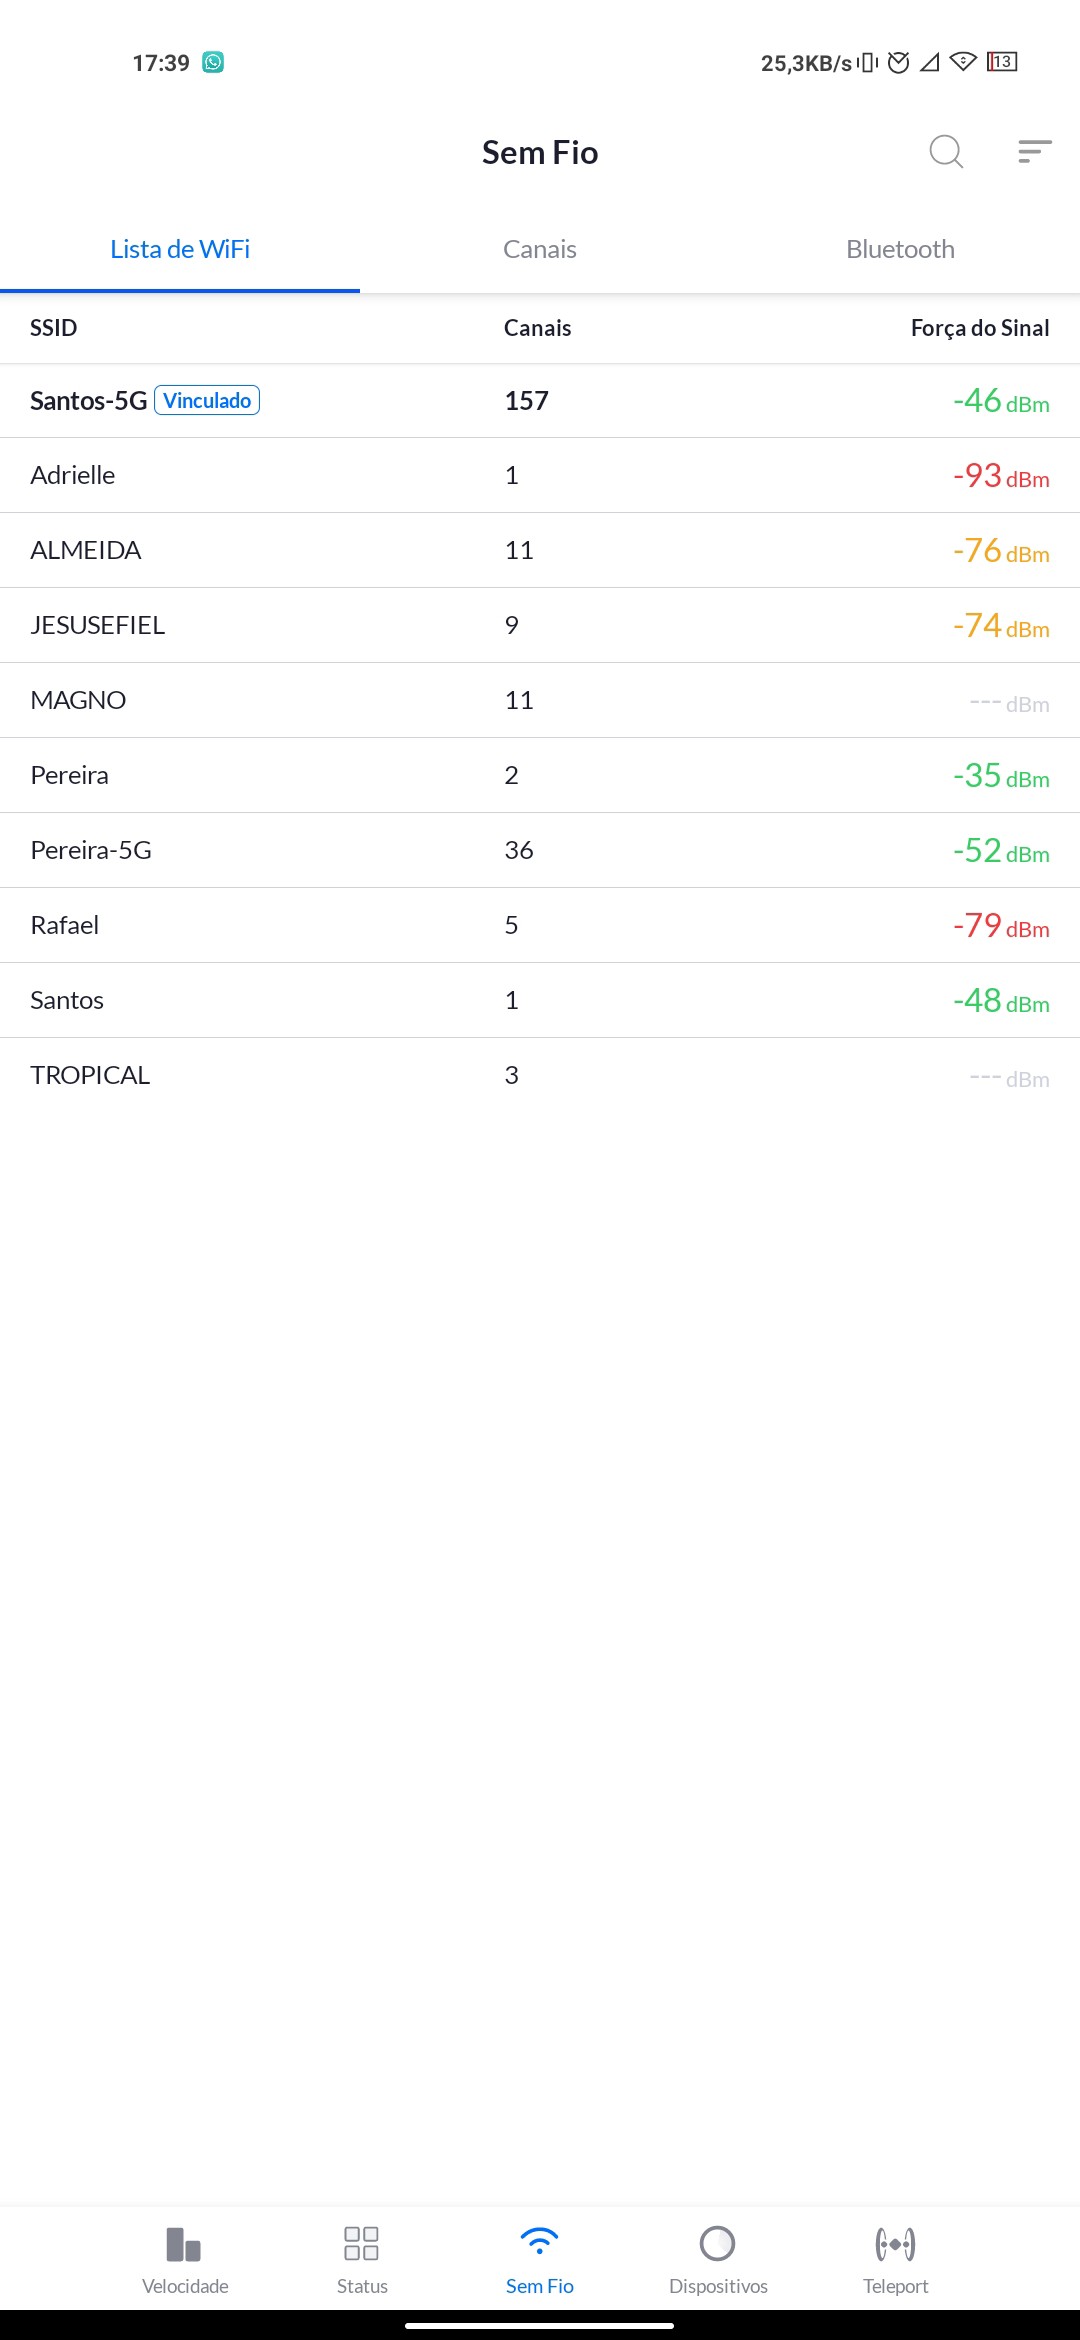1080x2340 pixels.
Task: Tap the search magnifier icon
Action: point(945,152)
